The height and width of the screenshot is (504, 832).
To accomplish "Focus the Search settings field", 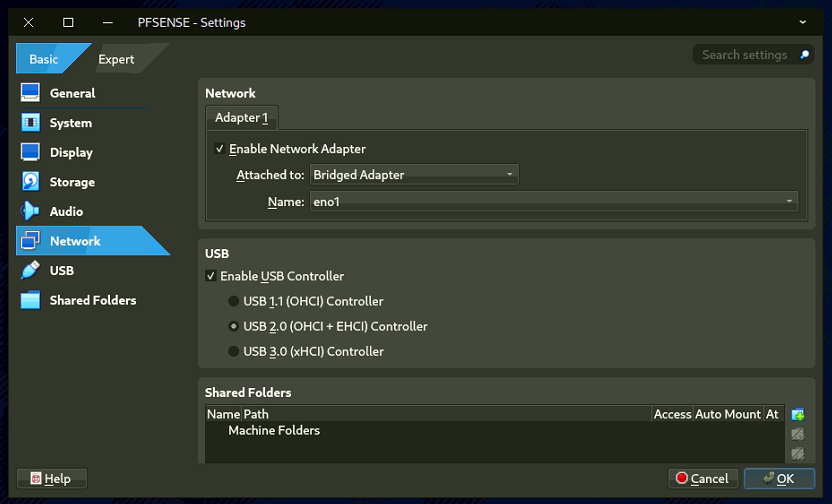I will point(745,55).
